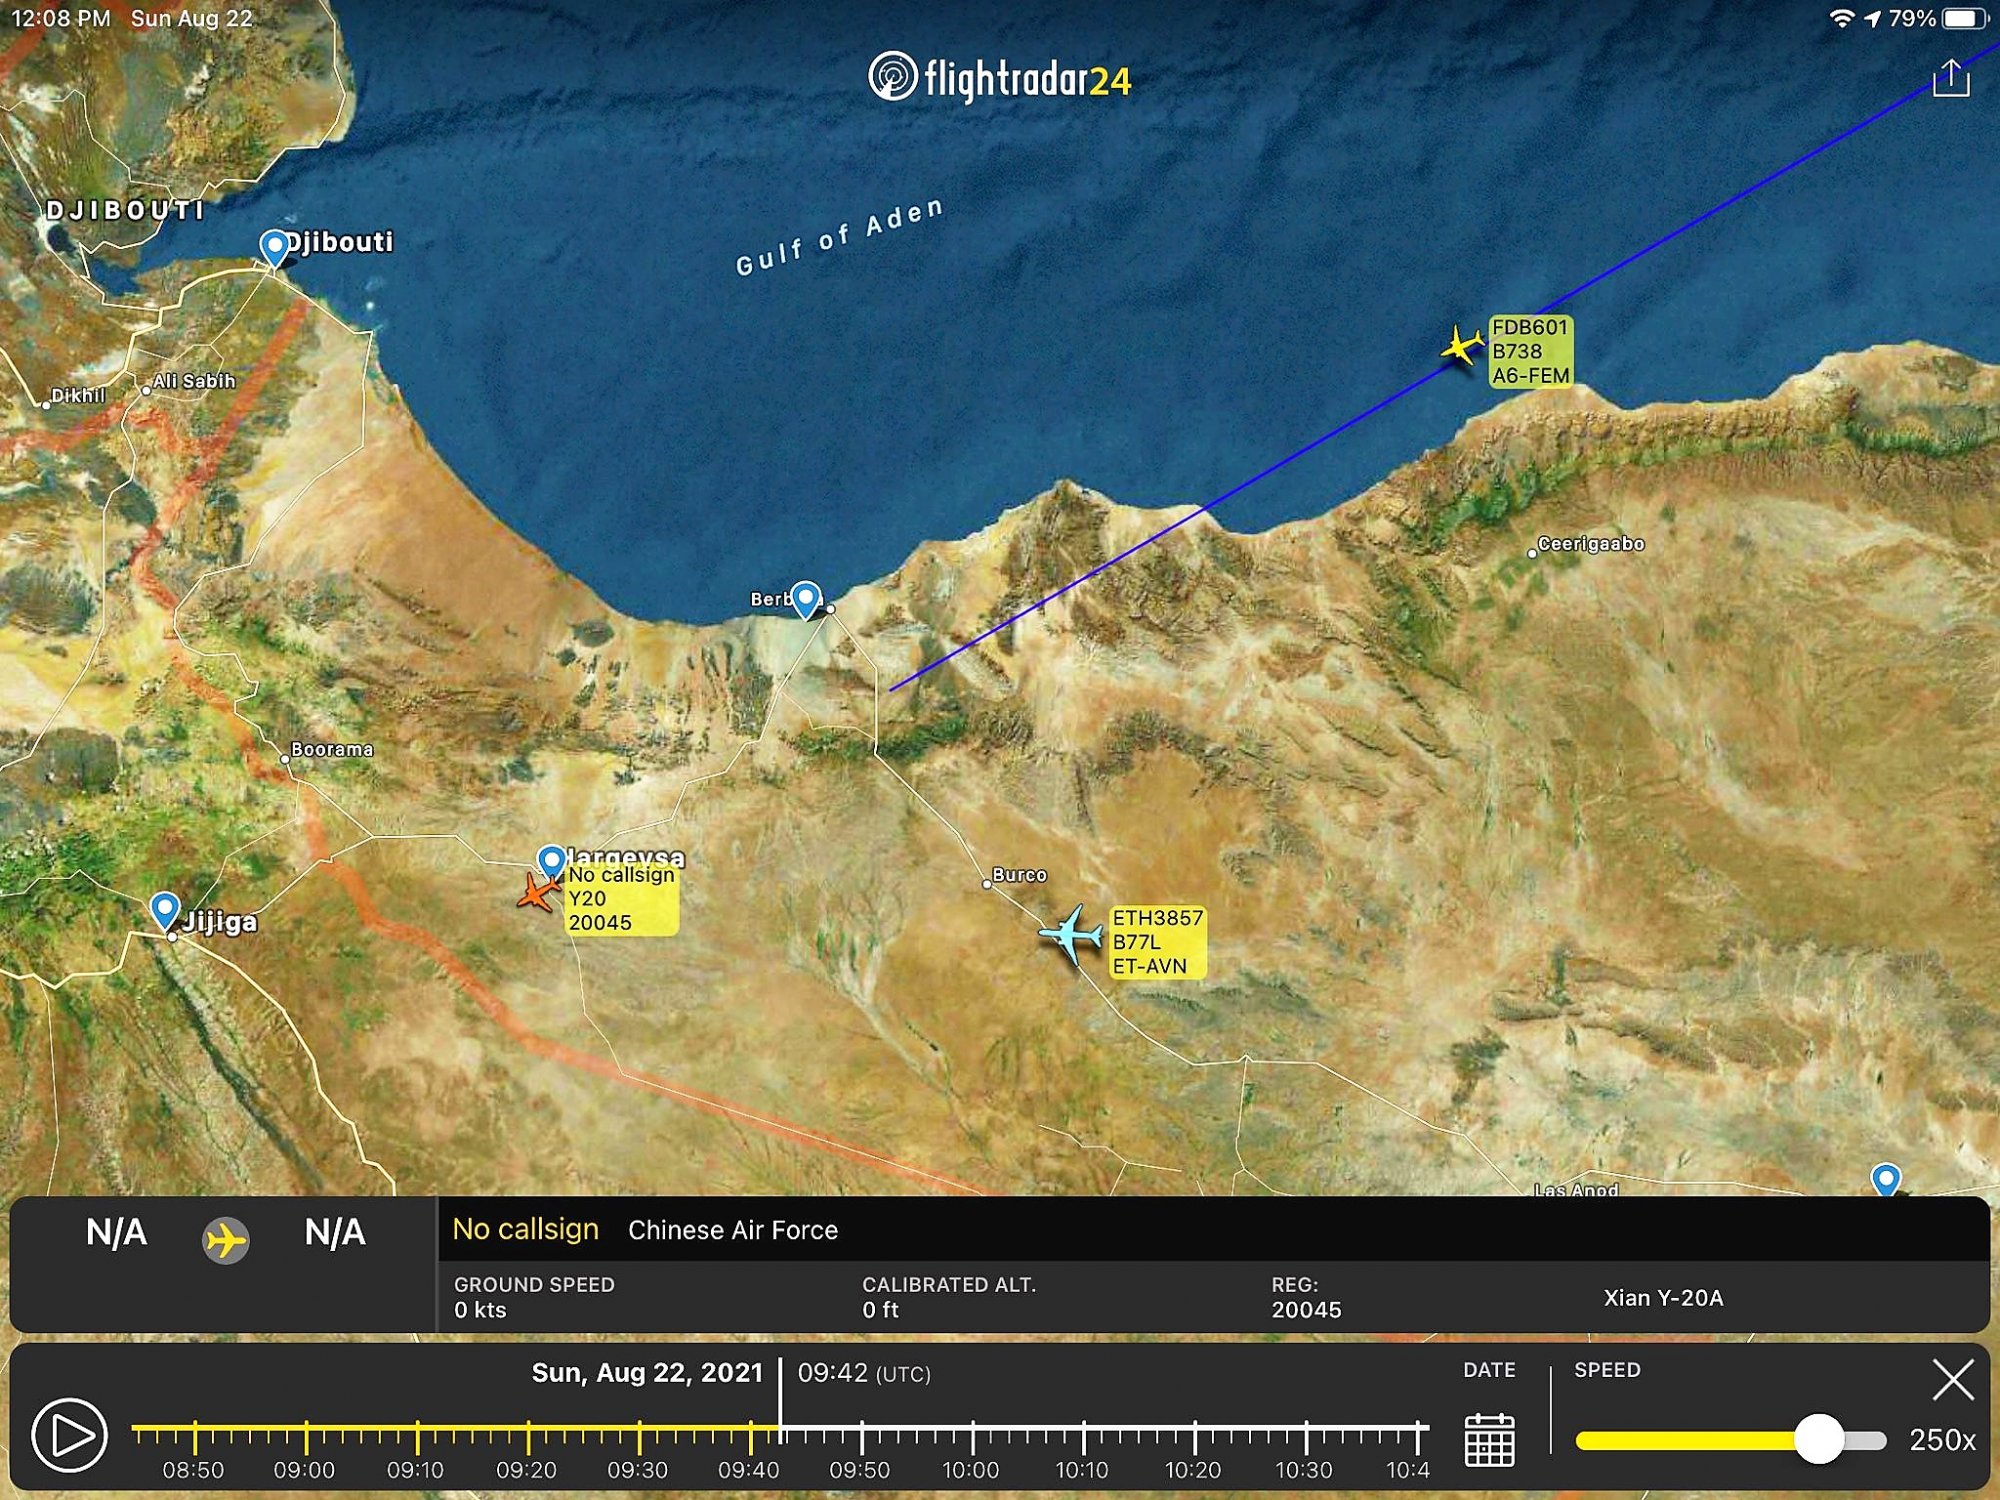Tap the 250x speed value
2000x1500 pixels.
[x=1942, y=1440]
